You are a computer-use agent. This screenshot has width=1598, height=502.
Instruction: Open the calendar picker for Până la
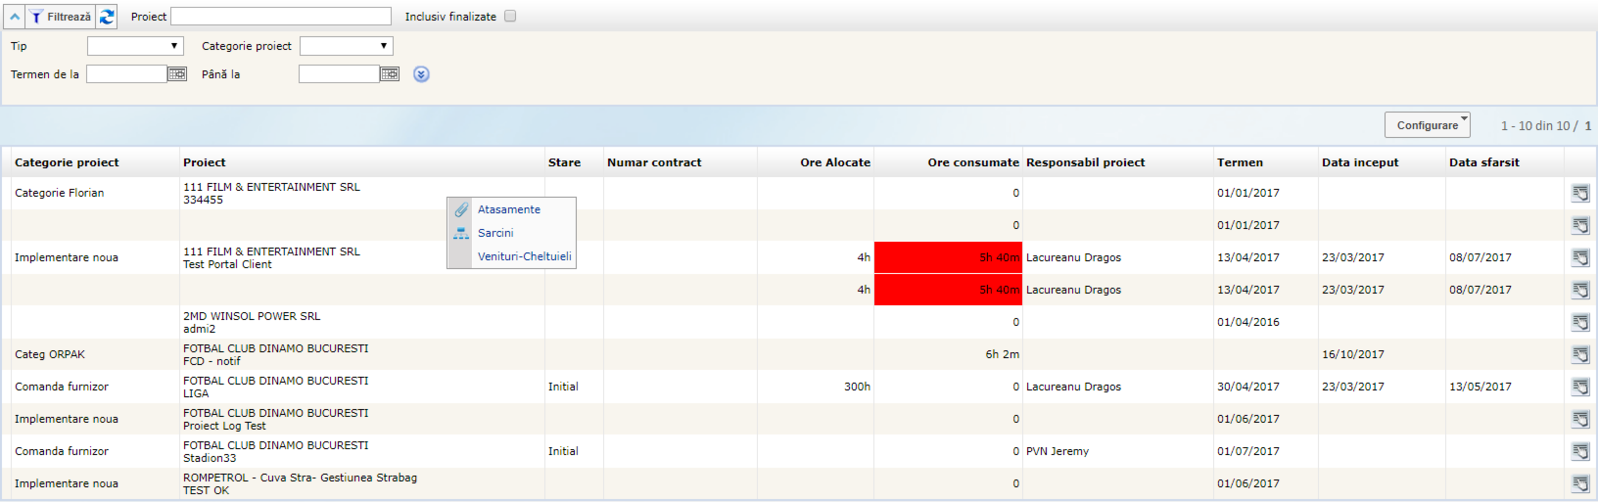click(390, 74)
